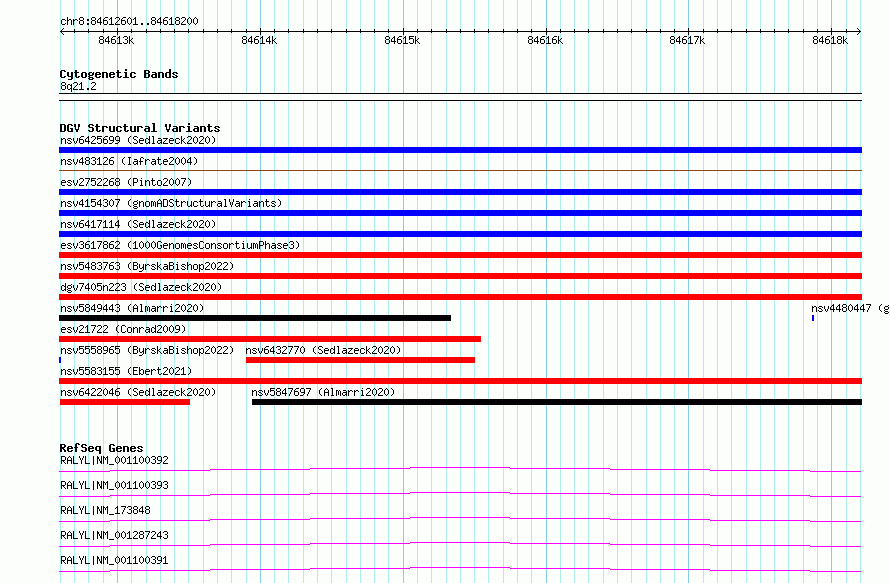
Task: Open the dgv7405n223 (Sedlazeck2020) label
Action: pos(141,287)
